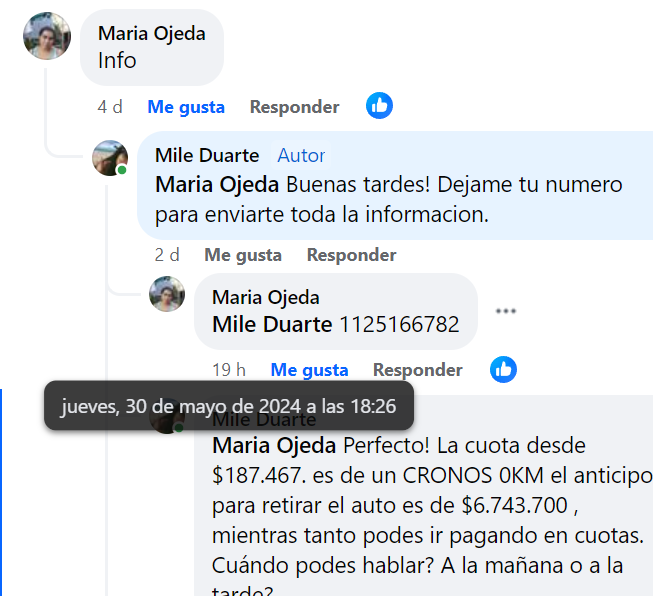Open Maria Ojeda's profile from Info comment name

(152, 33)
